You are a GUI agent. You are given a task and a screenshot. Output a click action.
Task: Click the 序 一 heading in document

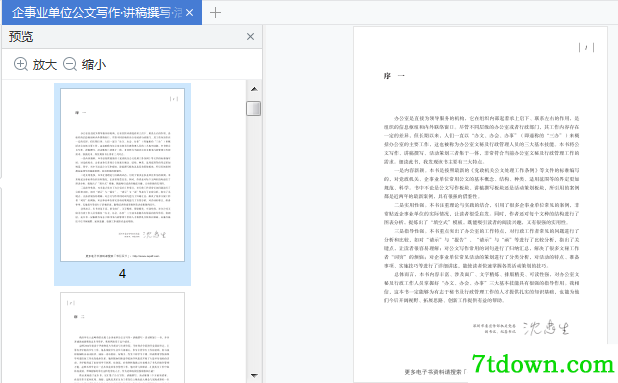[x=394, y=76]
